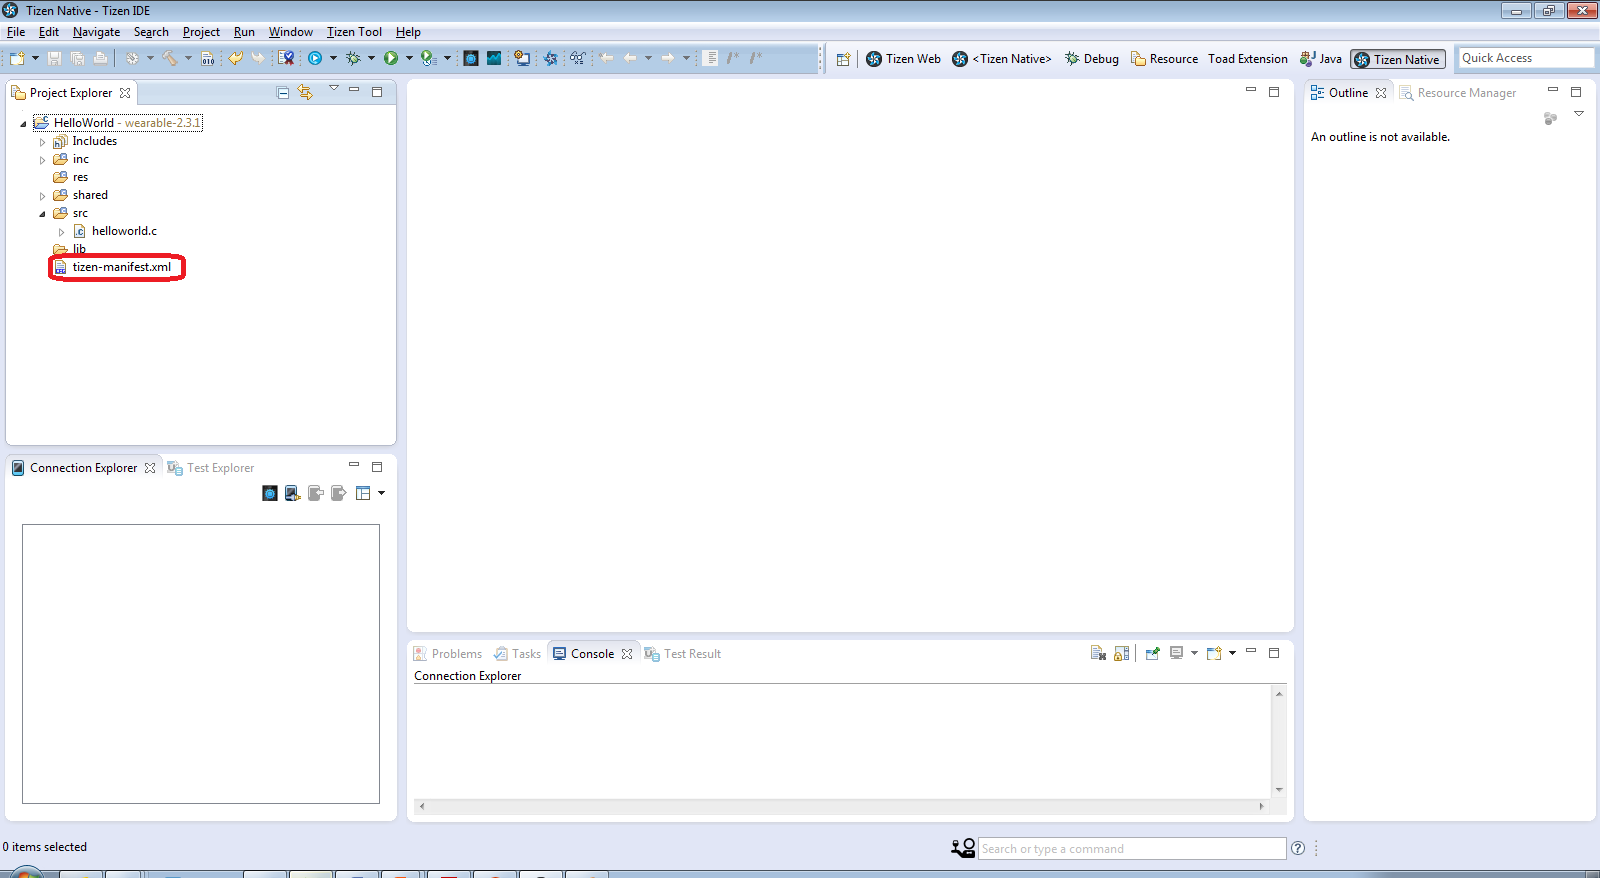Viewport: 1600px width, 878px height.
Task: Select the Tizen Native perspective button
Action: click(1398, 59)
